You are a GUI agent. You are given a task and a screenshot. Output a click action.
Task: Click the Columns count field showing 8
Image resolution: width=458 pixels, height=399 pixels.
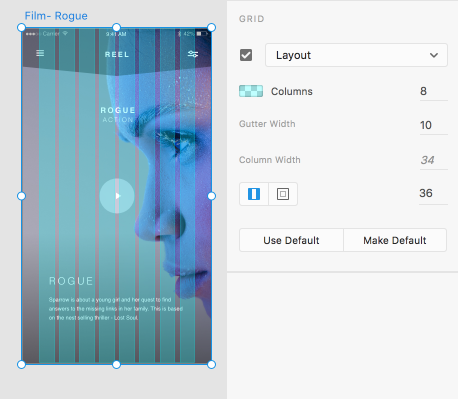pyautogui.click(x=433, y=91)
